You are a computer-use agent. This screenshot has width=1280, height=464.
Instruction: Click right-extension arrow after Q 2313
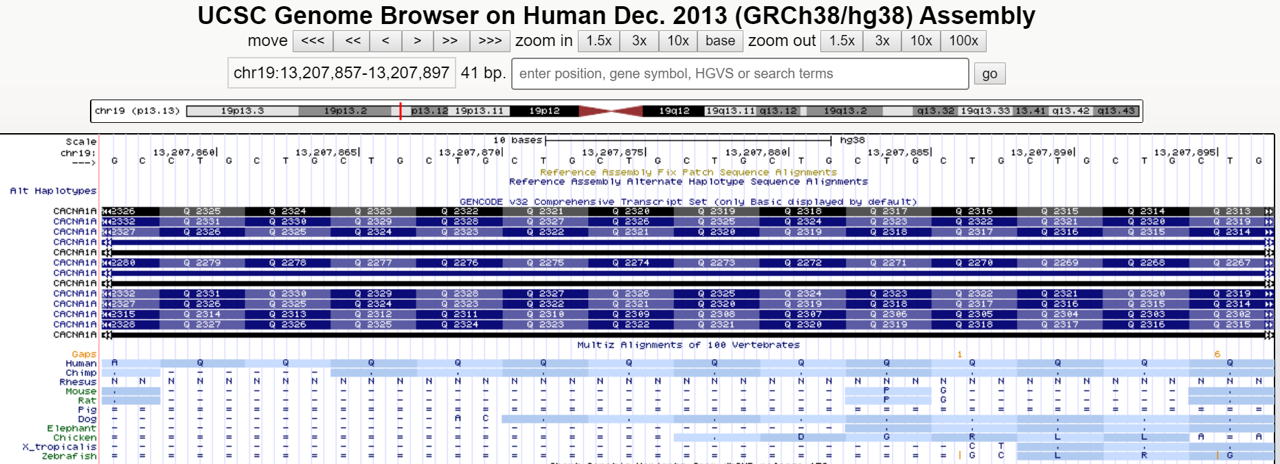[1270, 211]
